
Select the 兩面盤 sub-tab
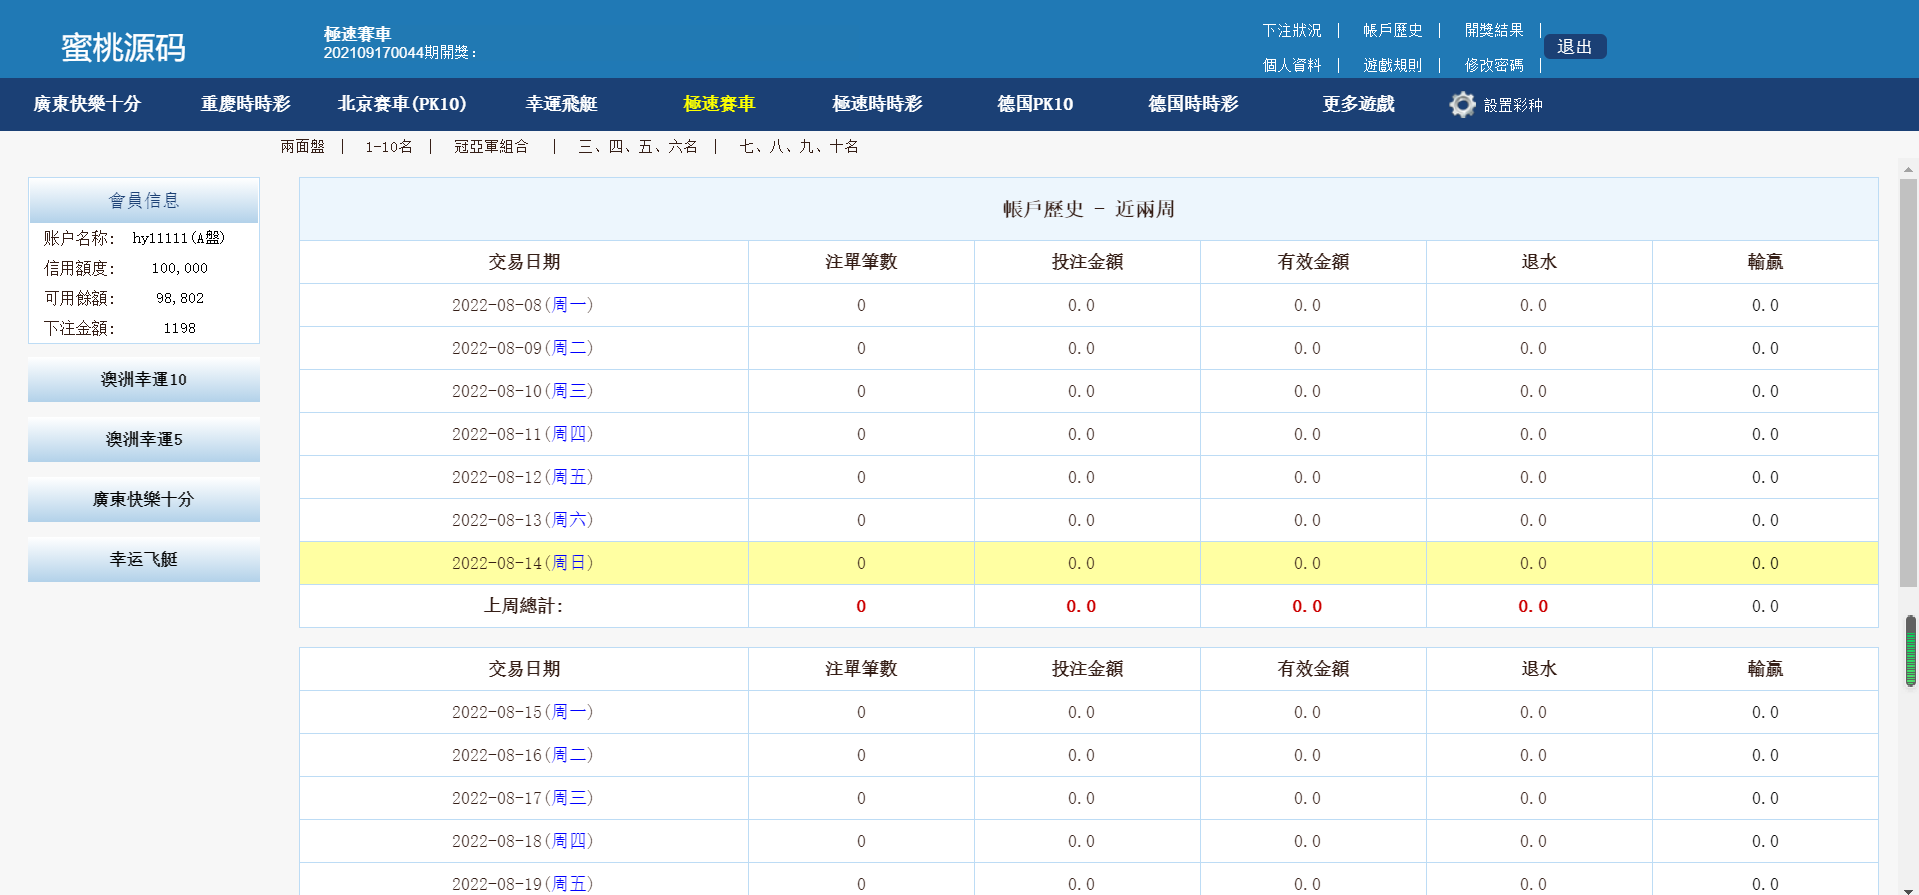pos(302,147)
